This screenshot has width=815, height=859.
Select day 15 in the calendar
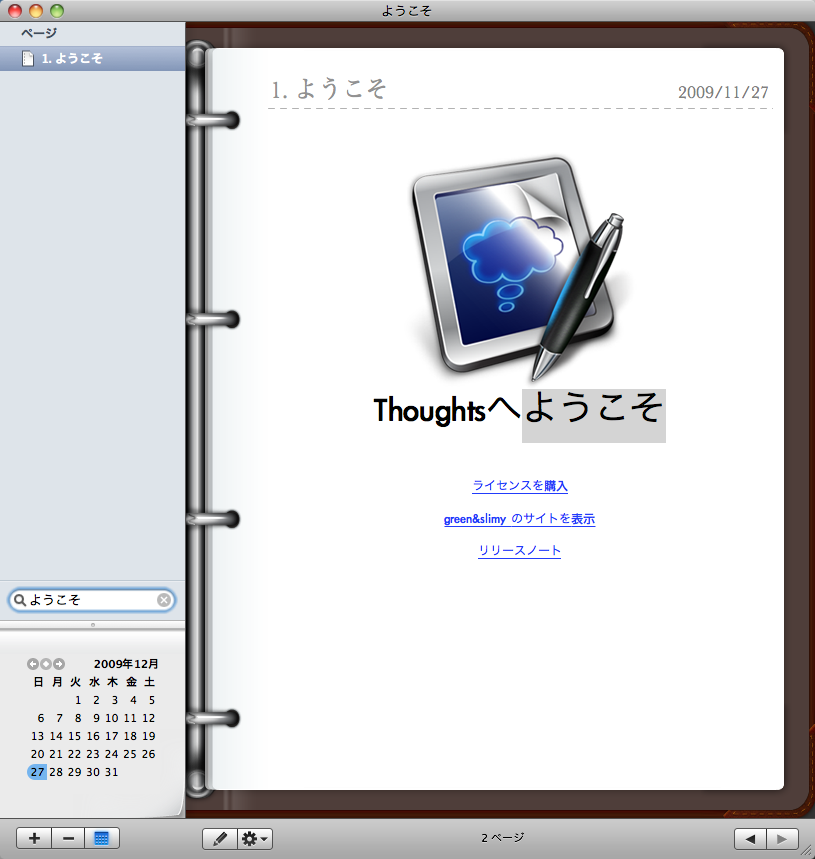tap(74, 736)
